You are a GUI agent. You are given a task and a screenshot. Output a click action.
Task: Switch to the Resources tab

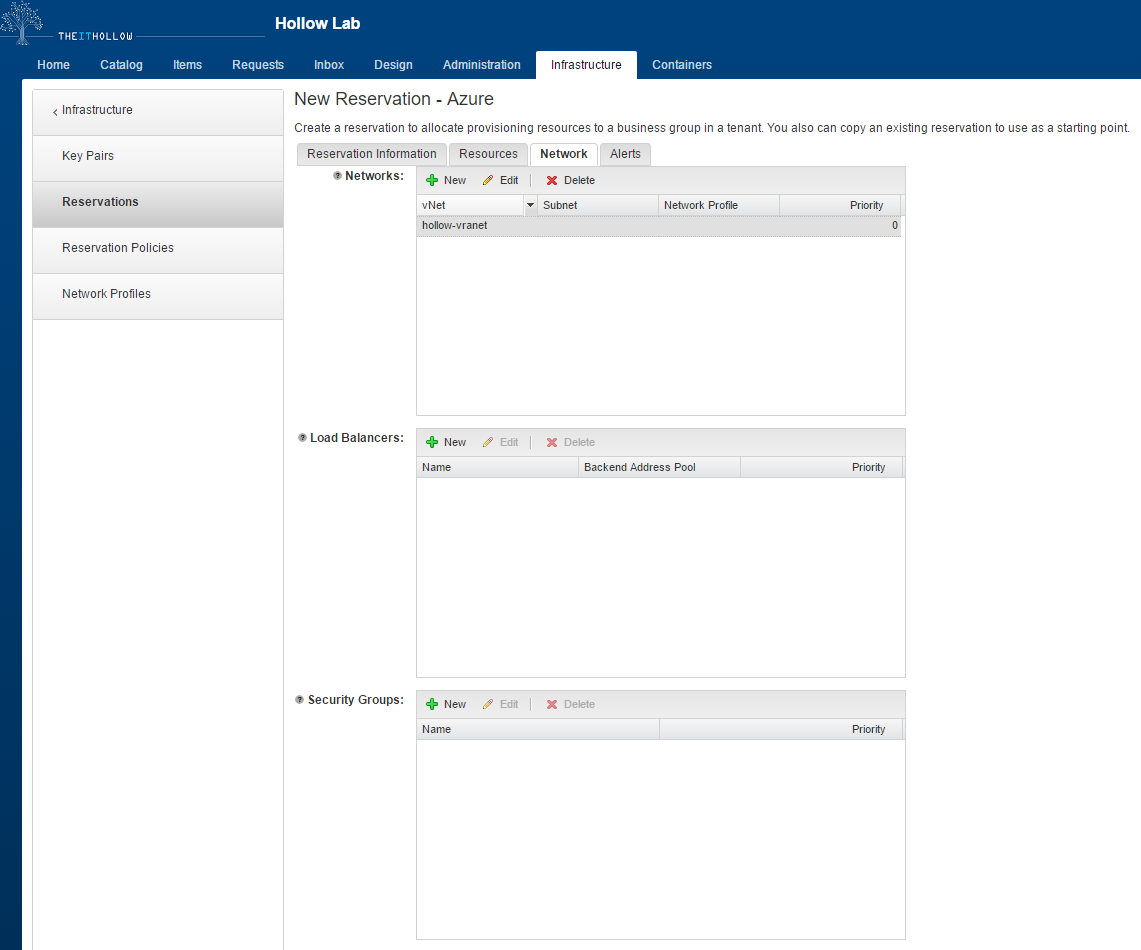click(x=488, y=154)
